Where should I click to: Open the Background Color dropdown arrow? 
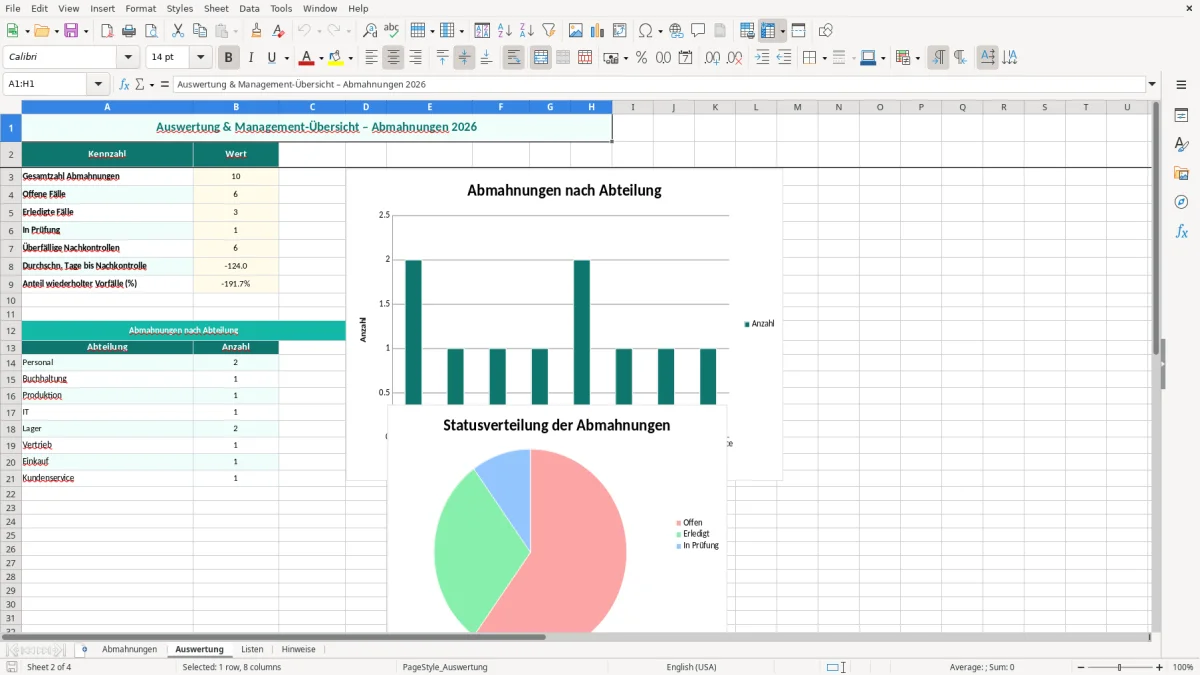point(350,58)
